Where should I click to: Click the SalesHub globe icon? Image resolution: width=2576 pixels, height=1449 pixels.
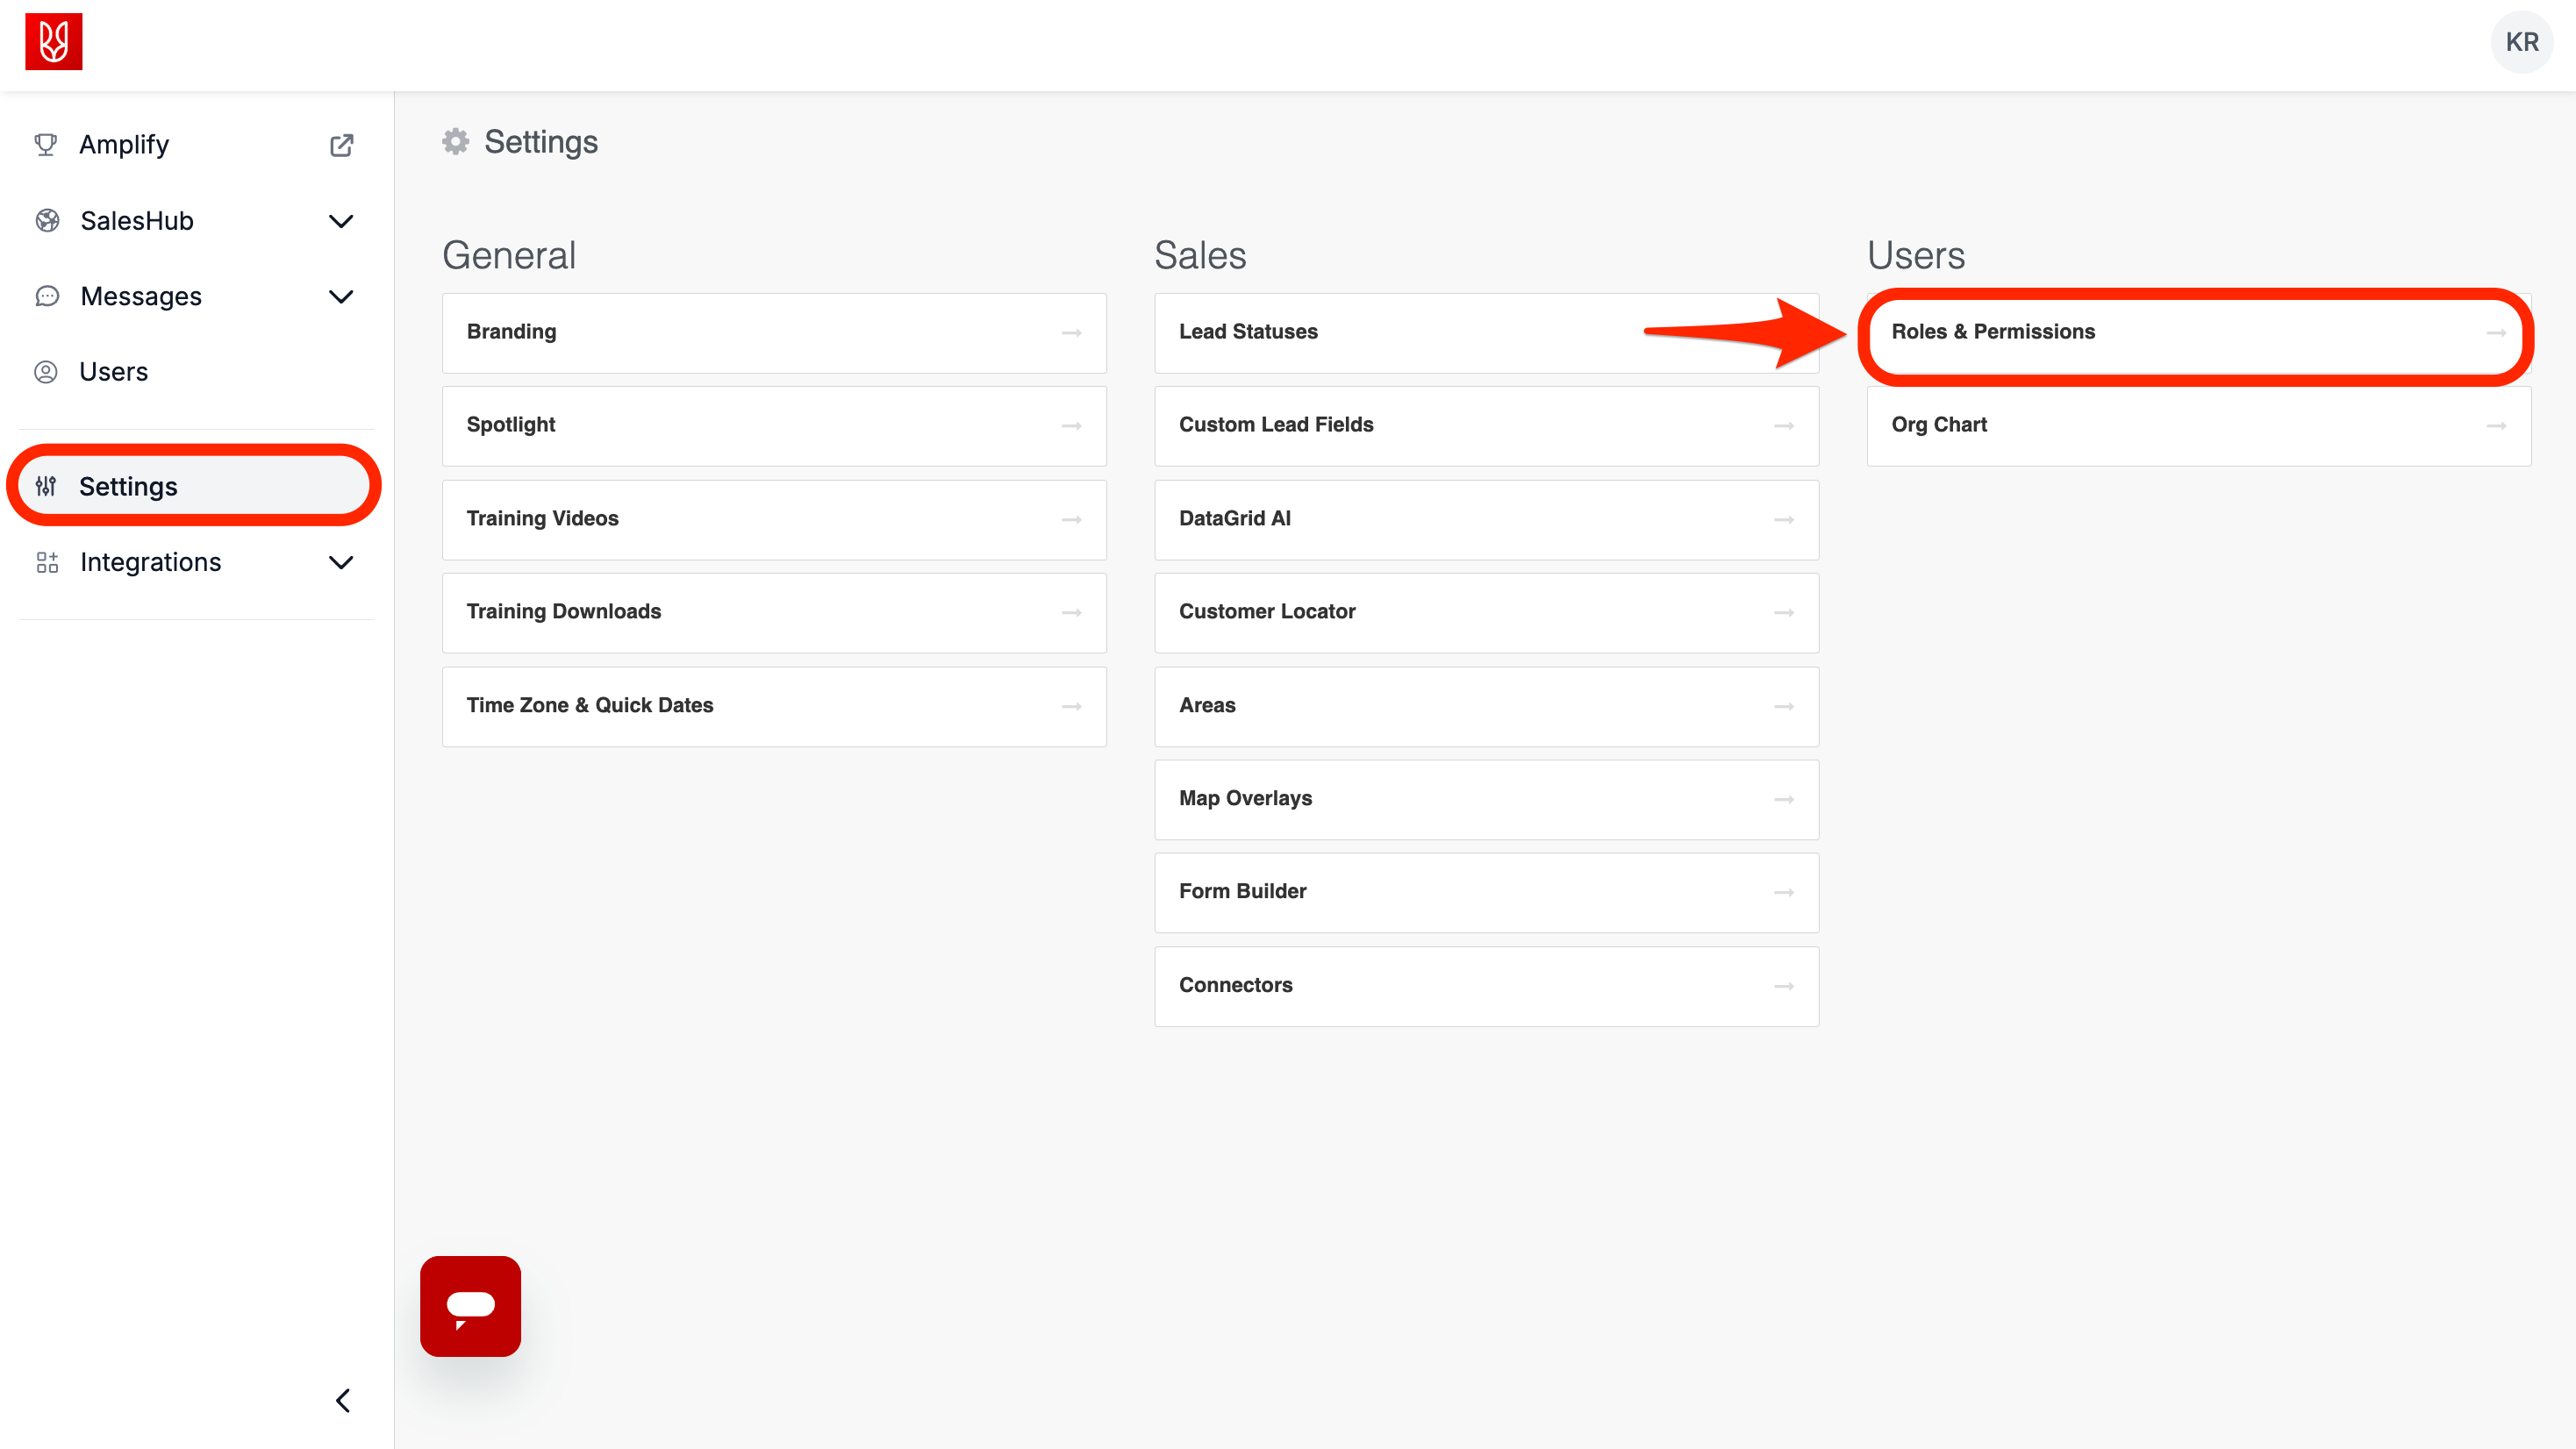pyautogui.click(x=46, y=221)
